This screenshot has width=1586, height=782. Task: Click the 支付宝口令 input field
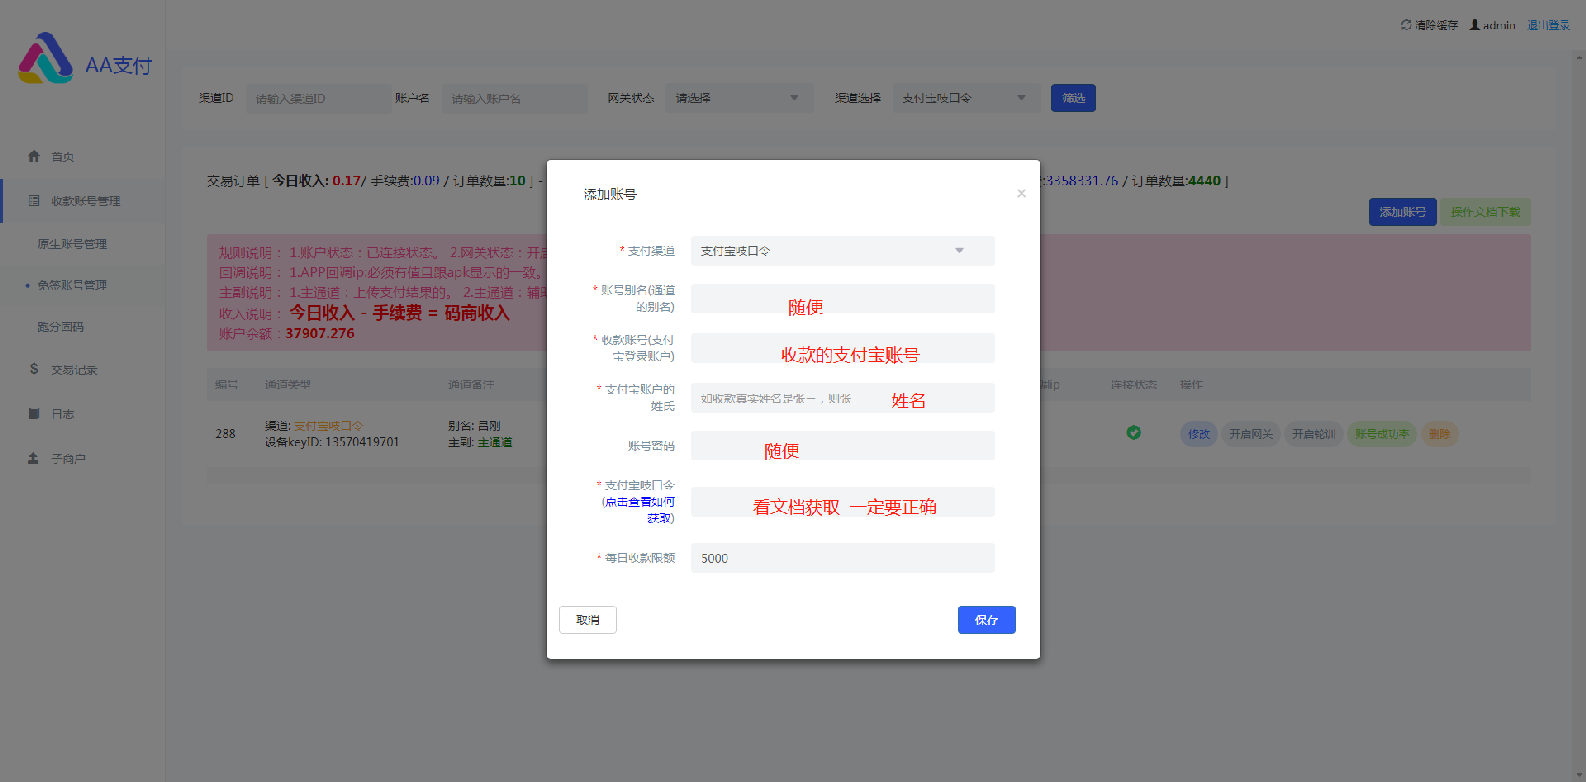pos(842,502)
